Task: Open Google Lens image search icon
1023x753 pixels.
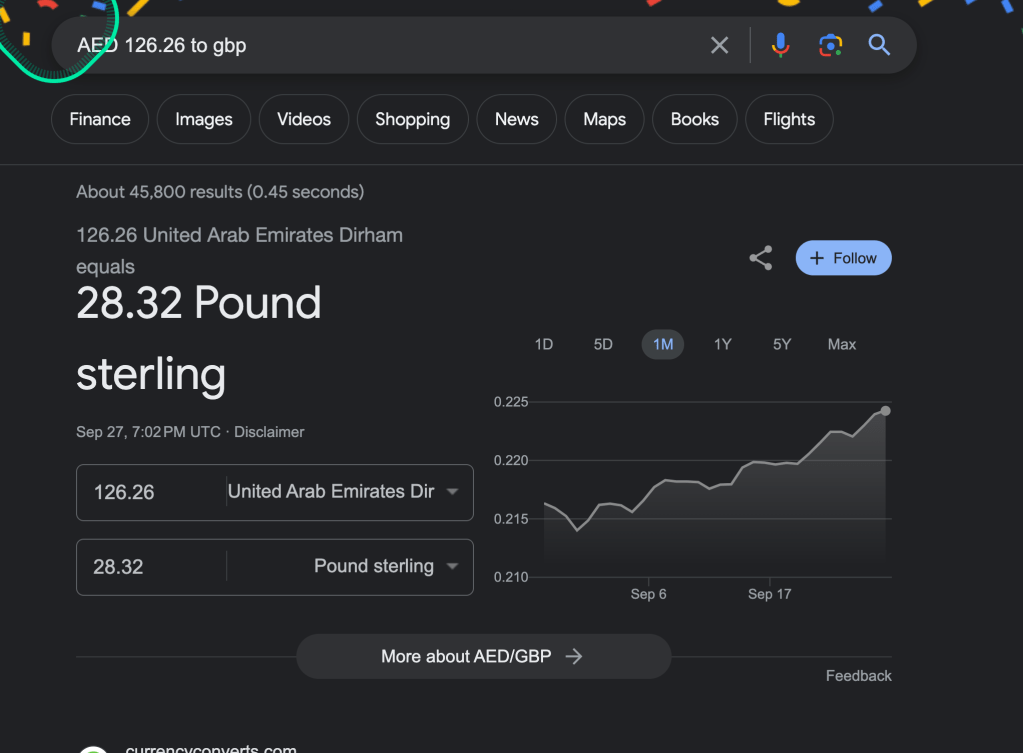Action: pyautogui.click(x=830, y=45)
